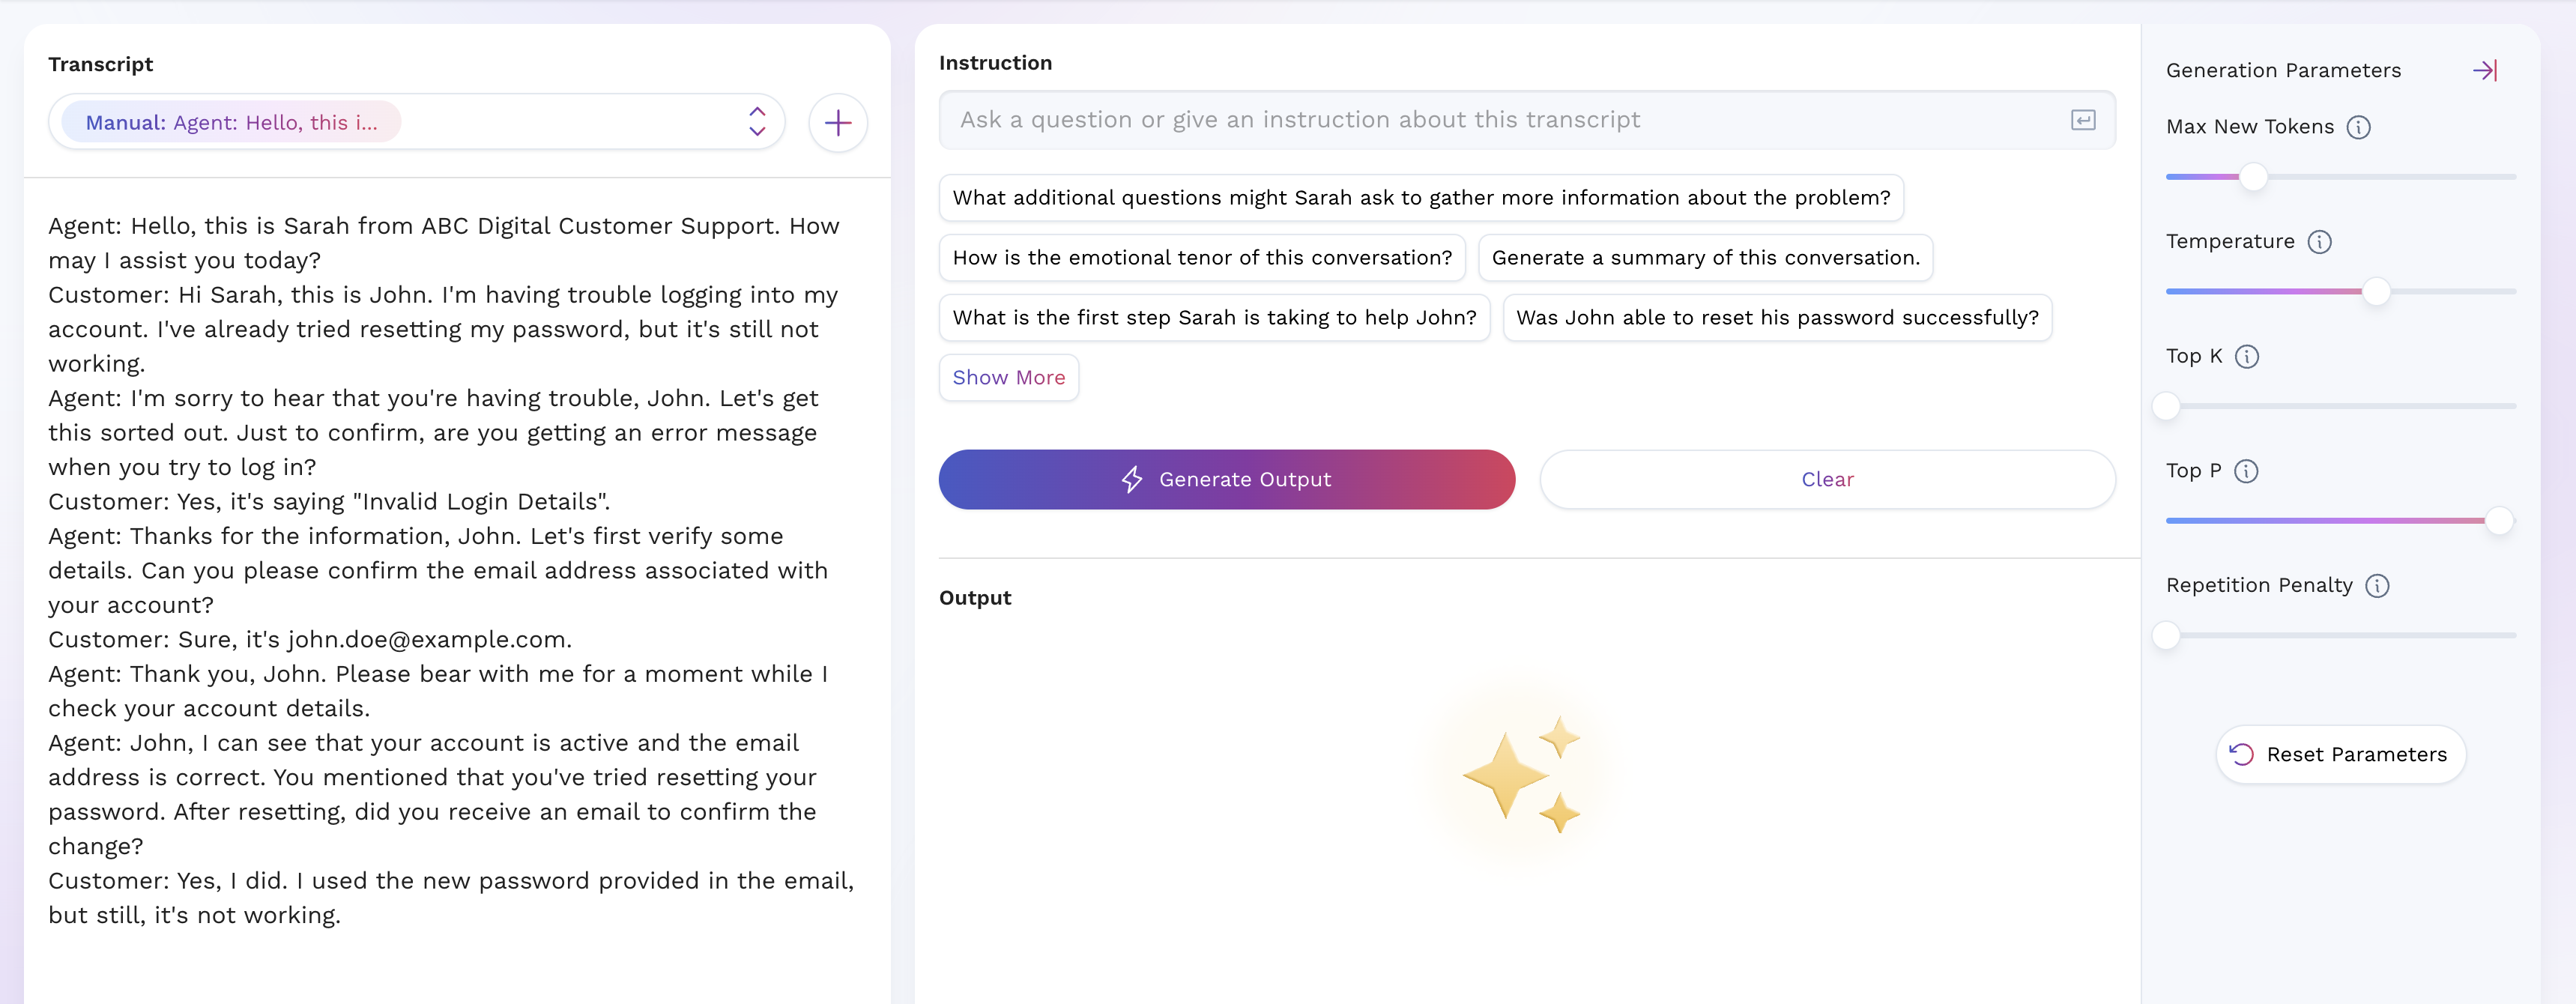Click the enter icon in instruction field
The height and width of the screenshot is (1004, 2576).
pos(2082,120)
